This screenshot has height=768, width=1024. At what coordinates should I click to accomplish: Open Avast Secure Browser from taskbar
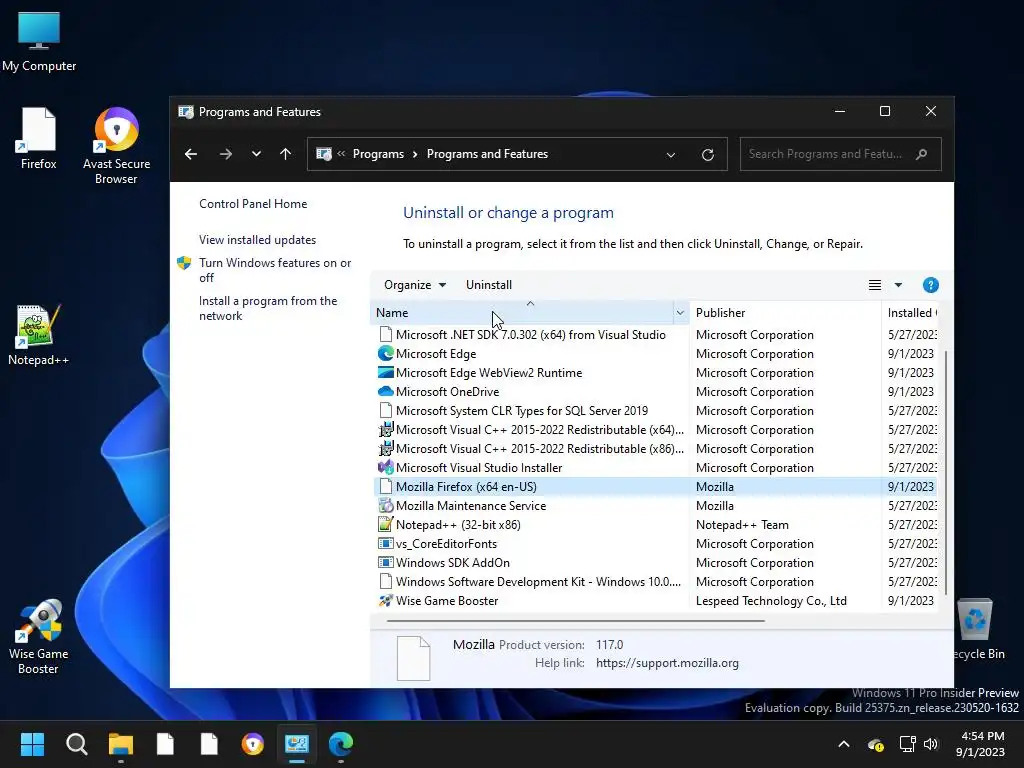point(253,744)
